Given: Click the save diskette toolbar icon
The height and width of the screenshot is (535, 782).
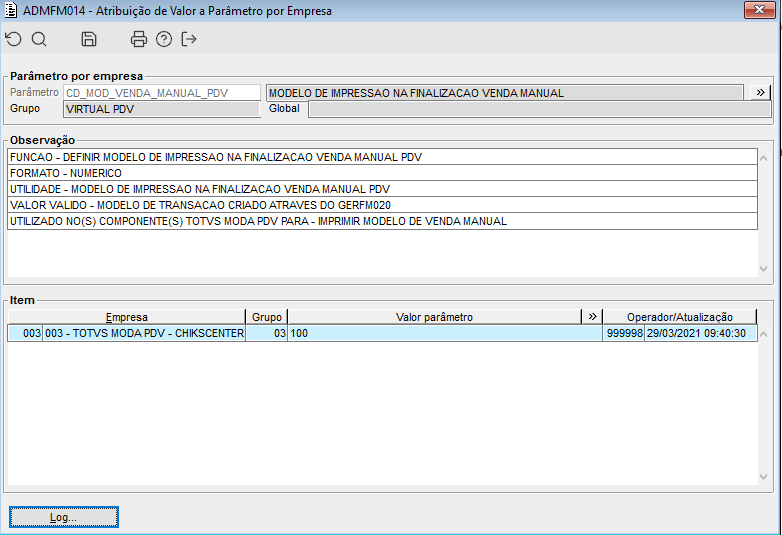Looking at the screenshot, I should click(89, 39).
